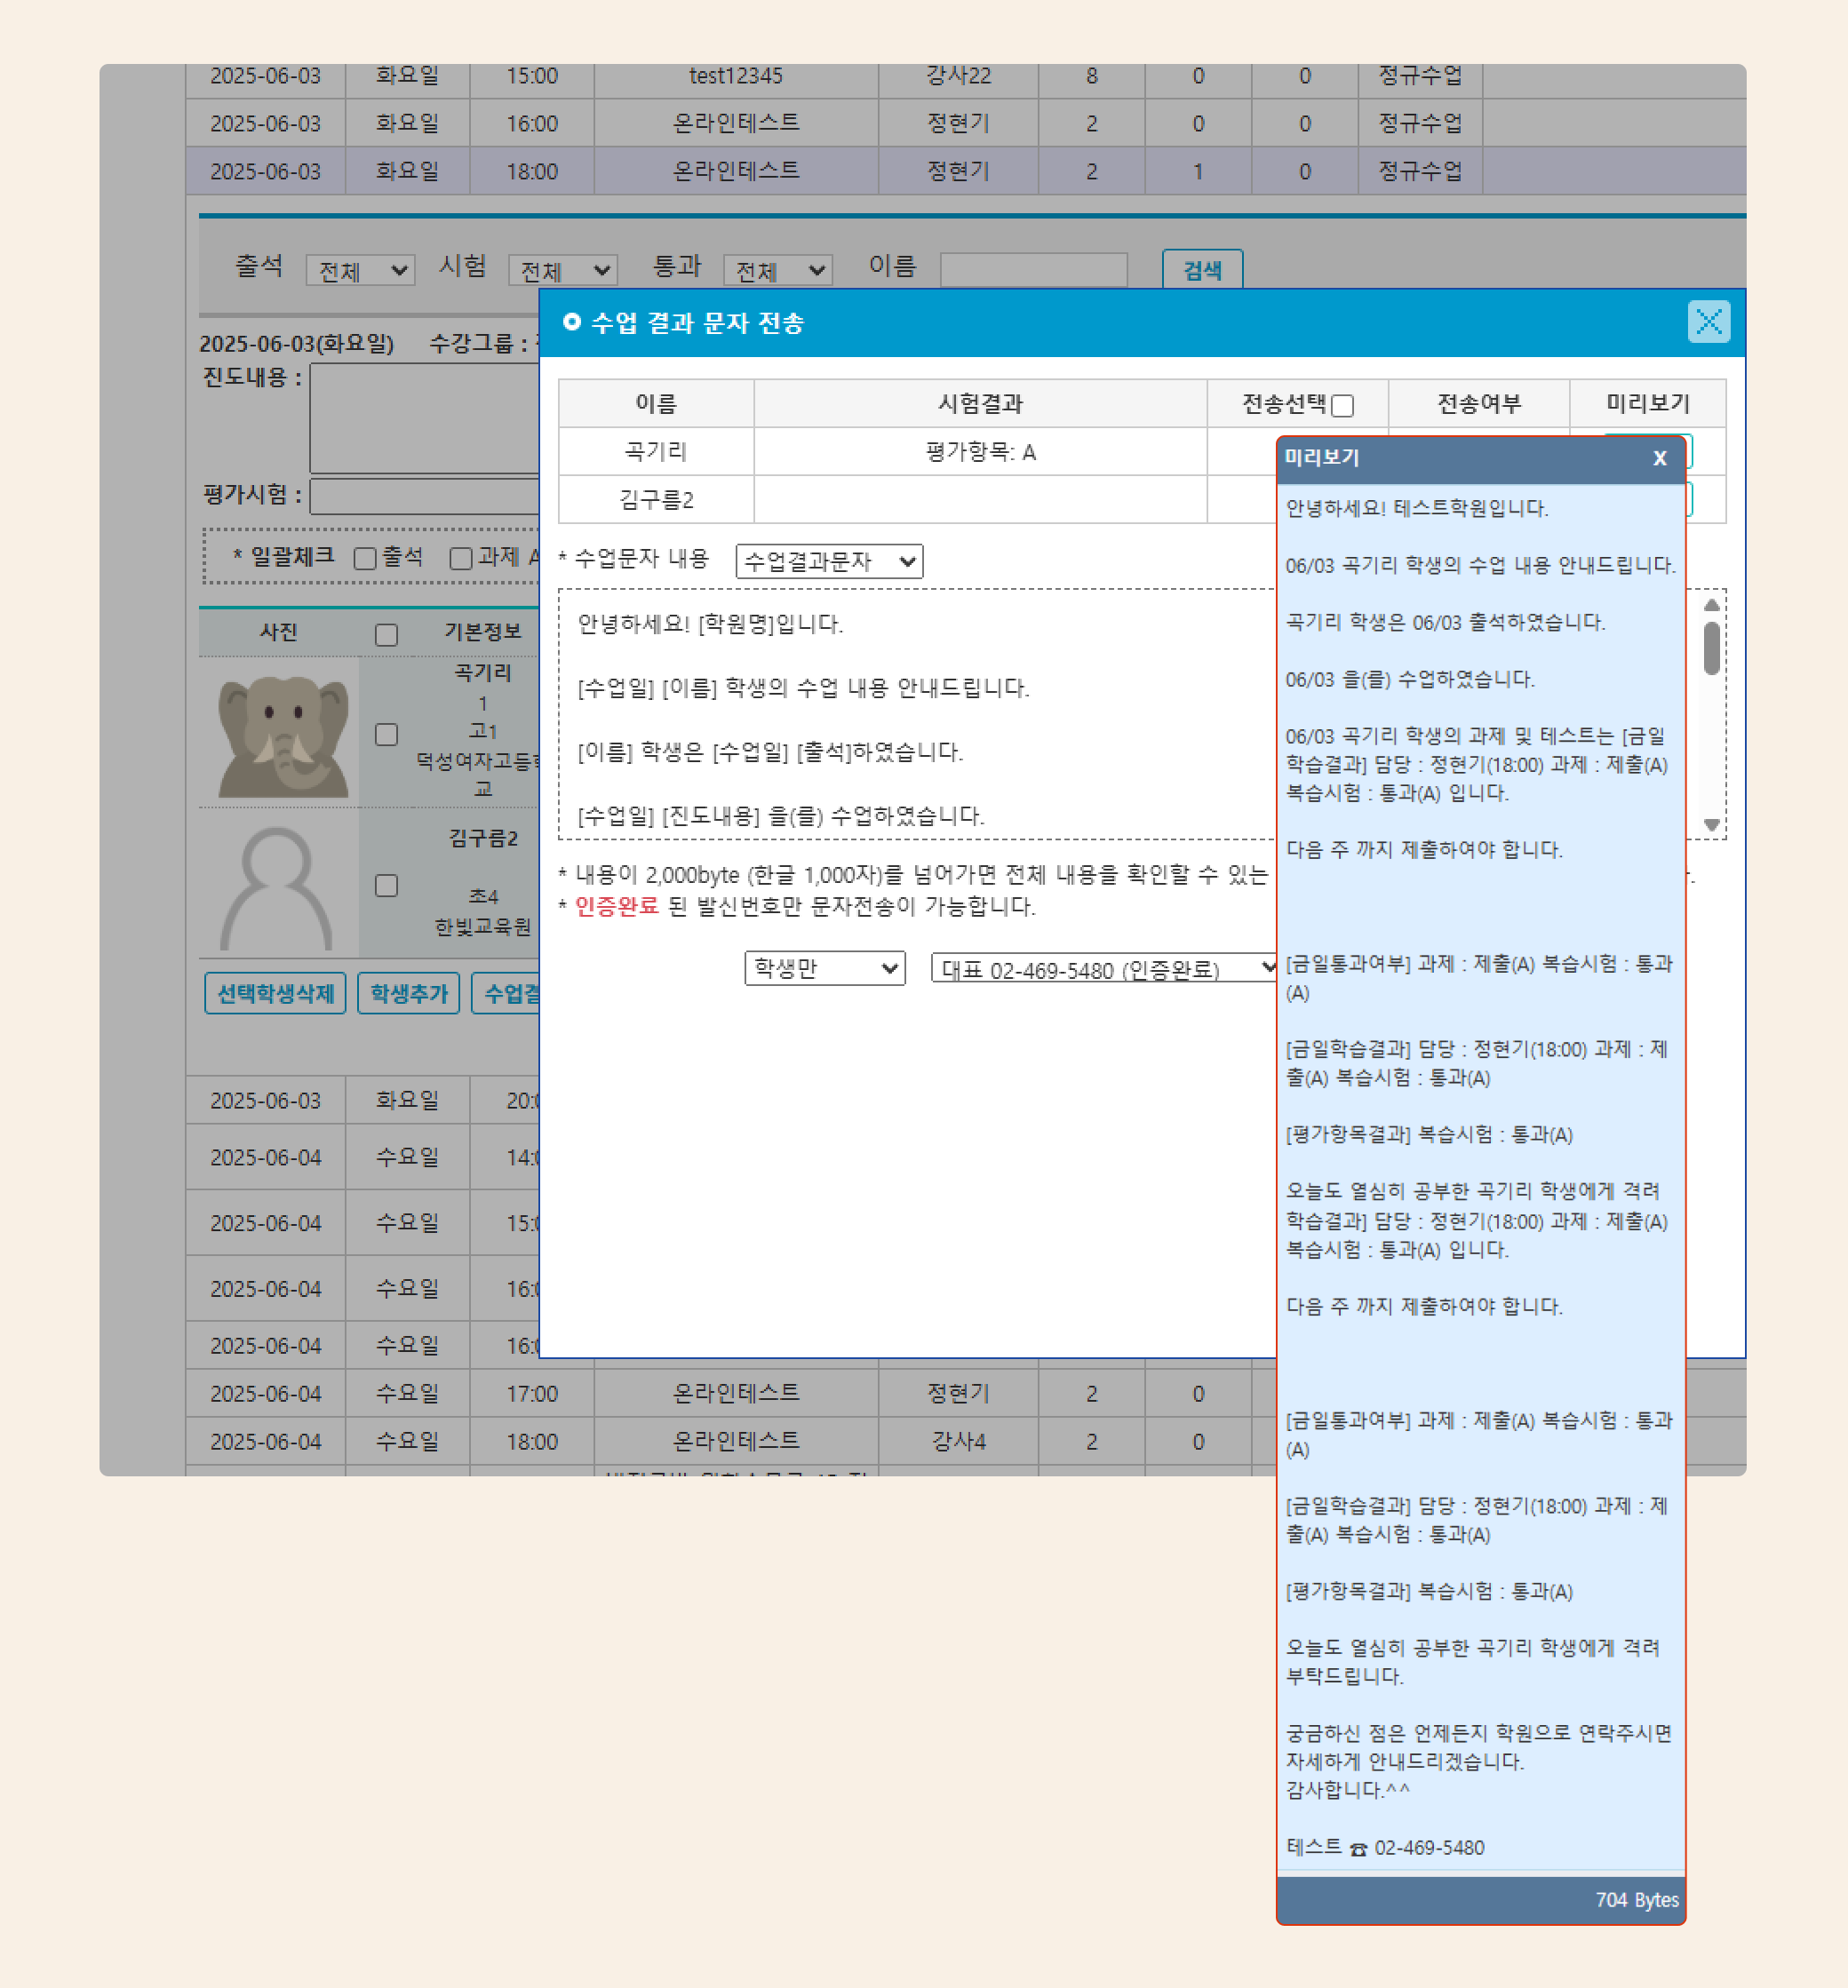Open the 시험 filter dropdown
The image size is (1848, 1988).
(x=563, y=270)
